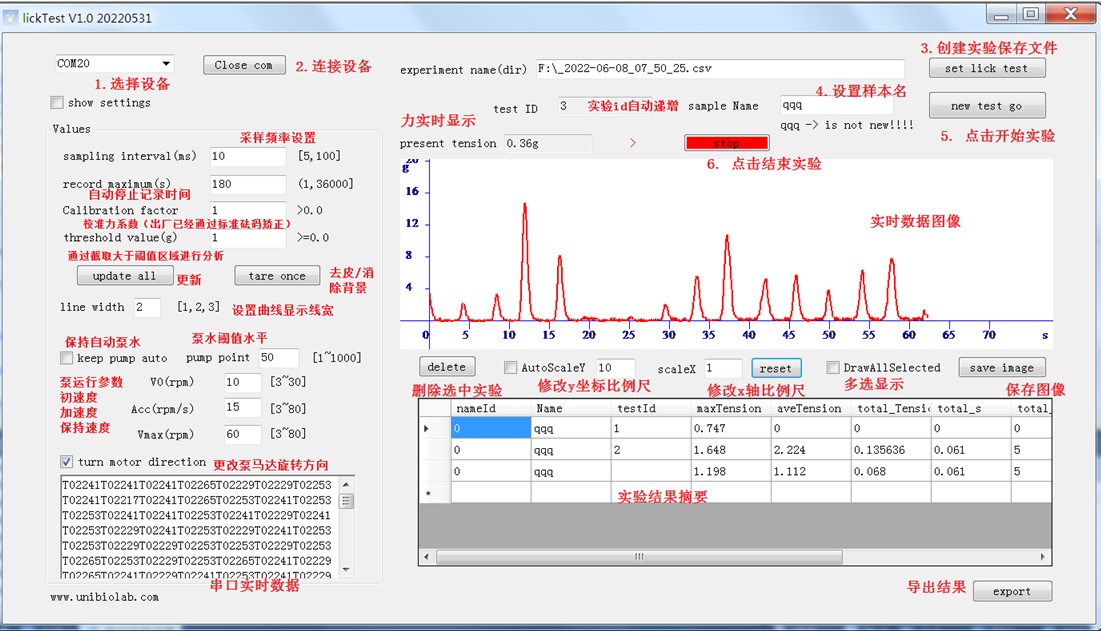
Task: Enable the DrawAllSelected checkbox
Action: tap(833, 367)
